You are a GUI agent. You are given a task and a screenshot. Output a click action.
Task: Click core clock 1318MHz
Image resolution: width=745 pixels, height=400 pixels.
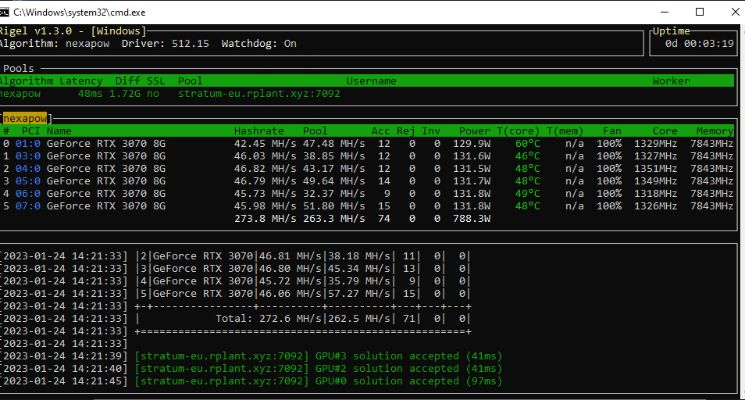point(656,194)
